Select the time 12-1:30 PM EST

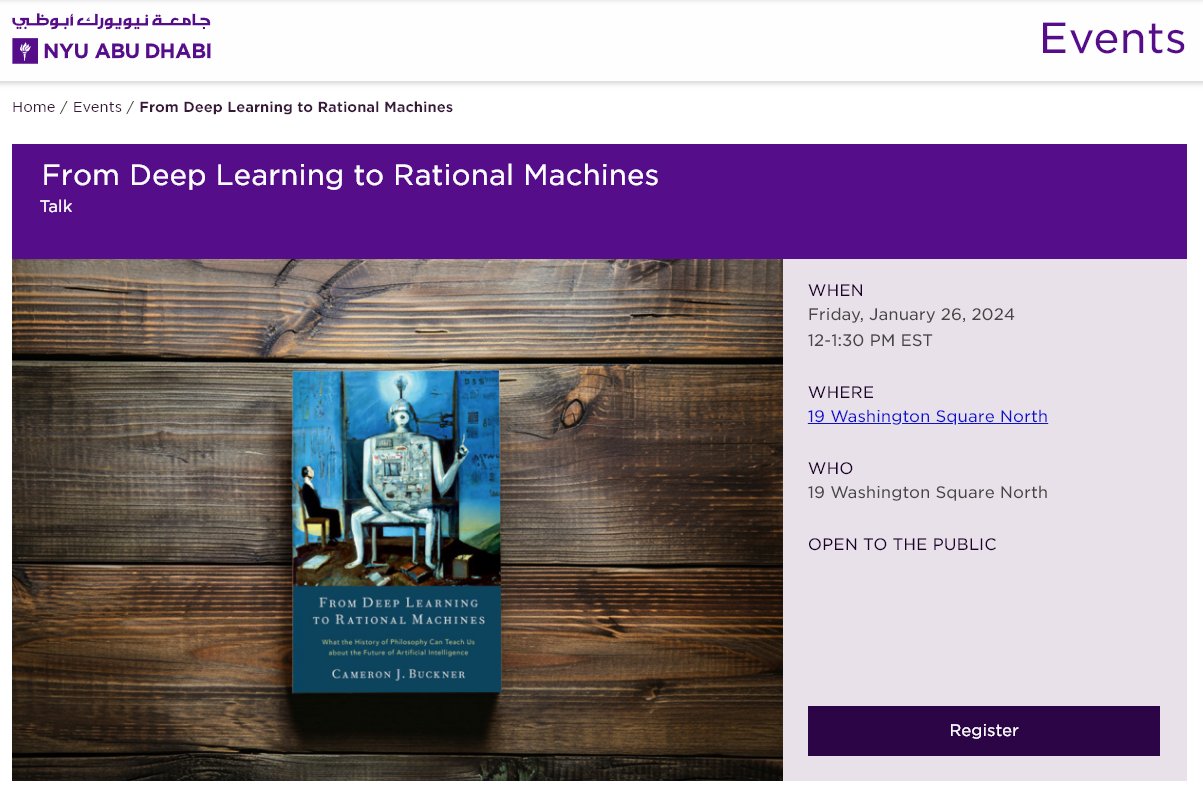[x=870, y=340]
